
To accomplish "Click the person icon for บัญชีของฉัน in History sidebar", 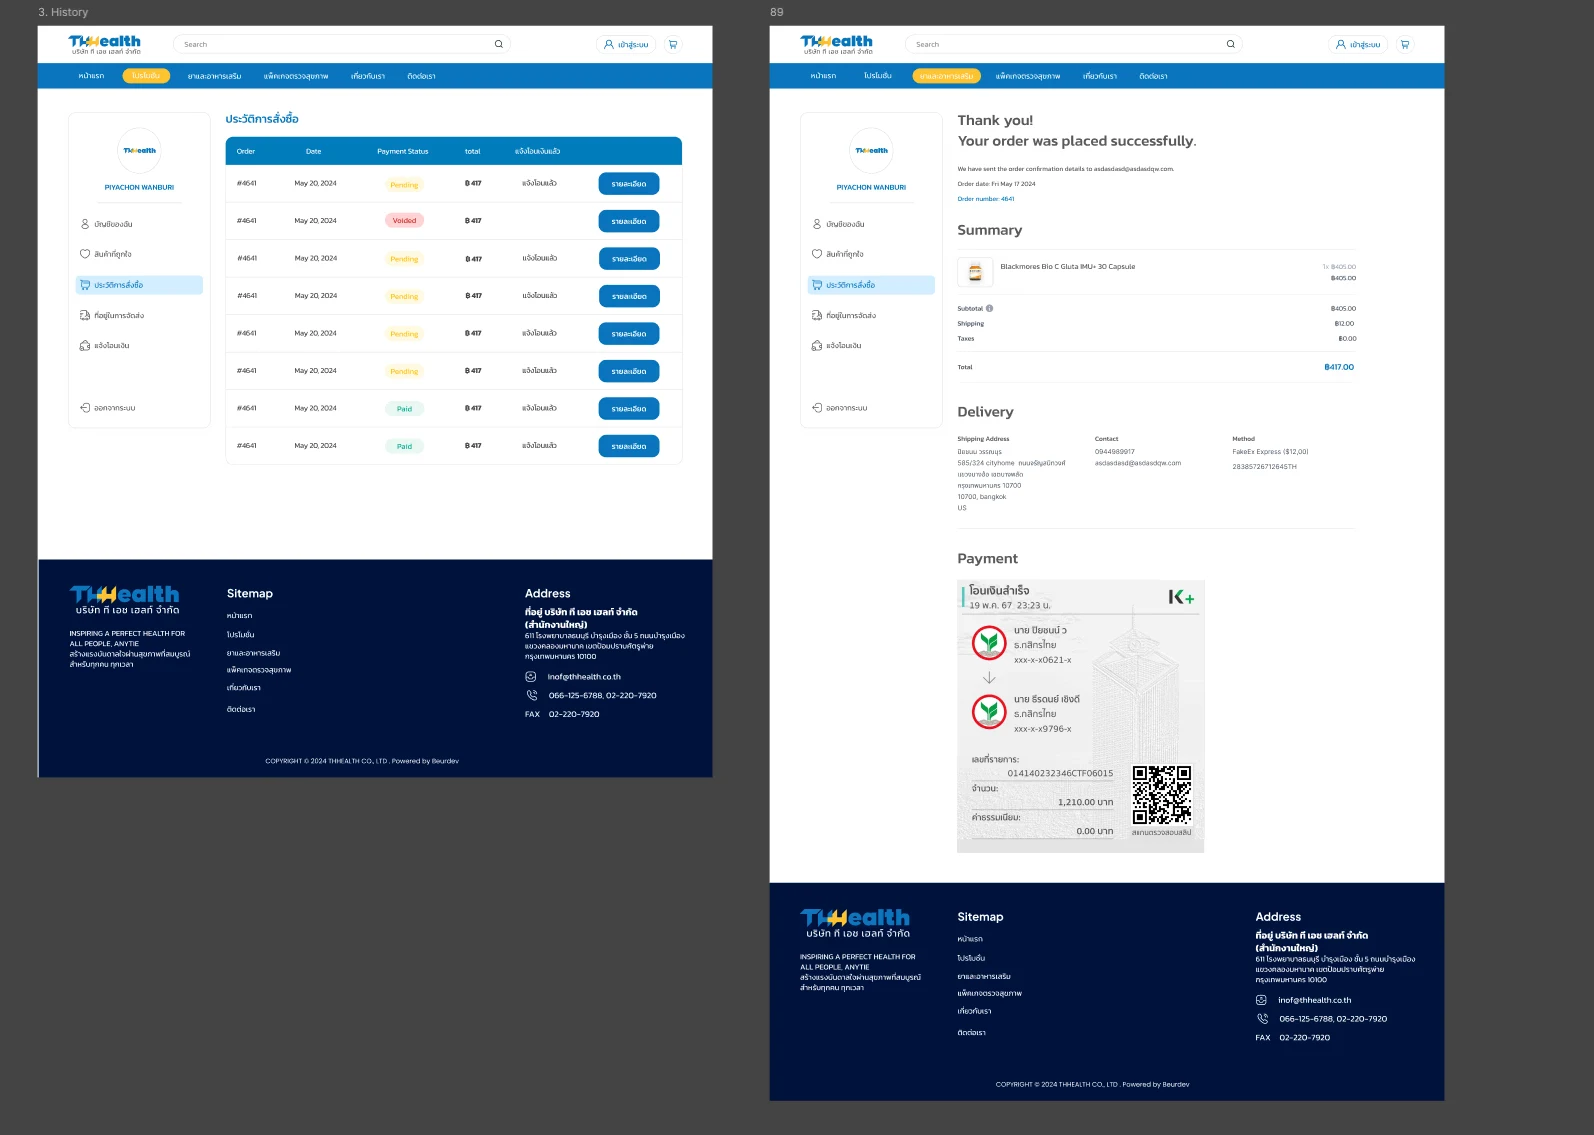I will [x=85, y=224].
